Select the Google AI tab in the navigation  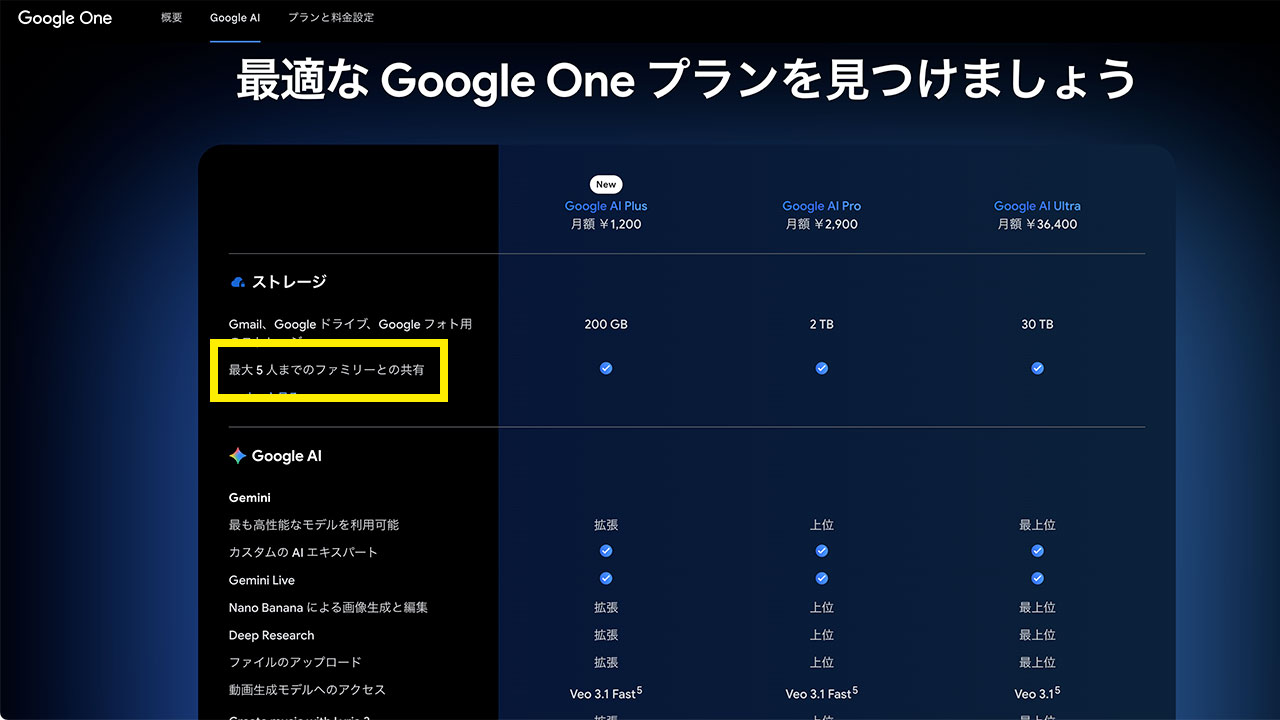click(x=234, y=17)
